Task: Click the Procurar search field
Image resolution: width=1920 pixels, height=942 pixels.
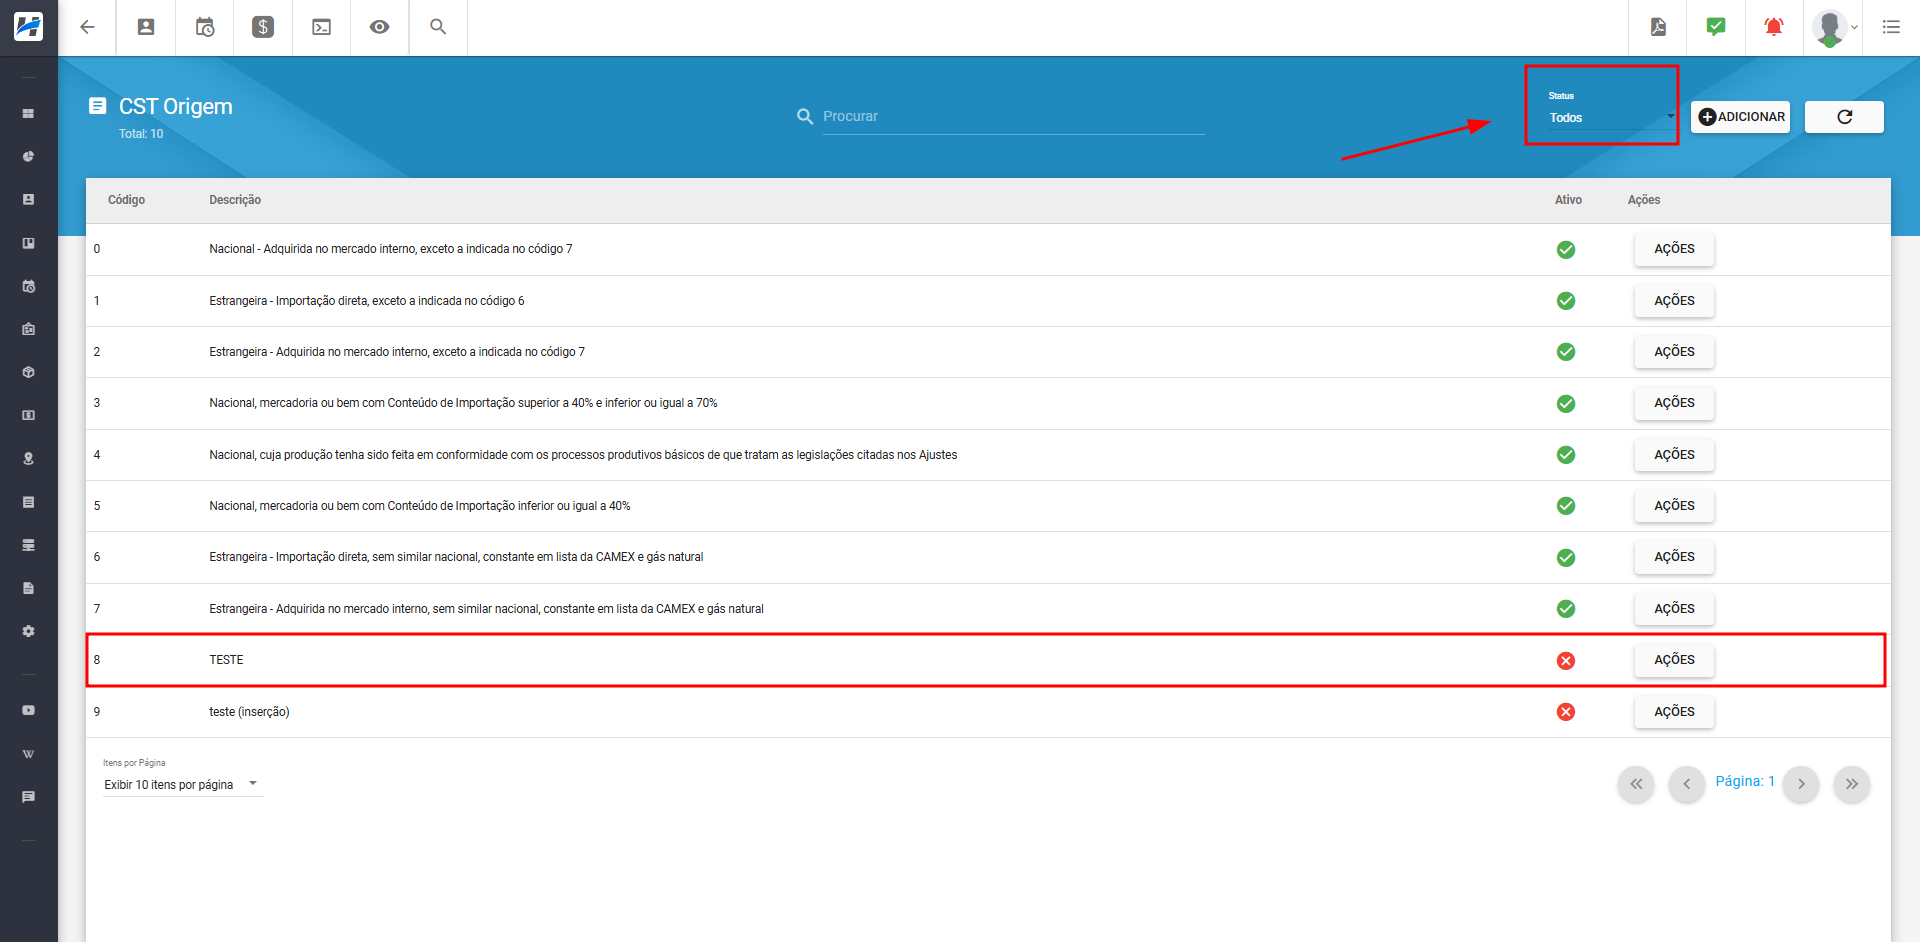Action: [1013, 117]
